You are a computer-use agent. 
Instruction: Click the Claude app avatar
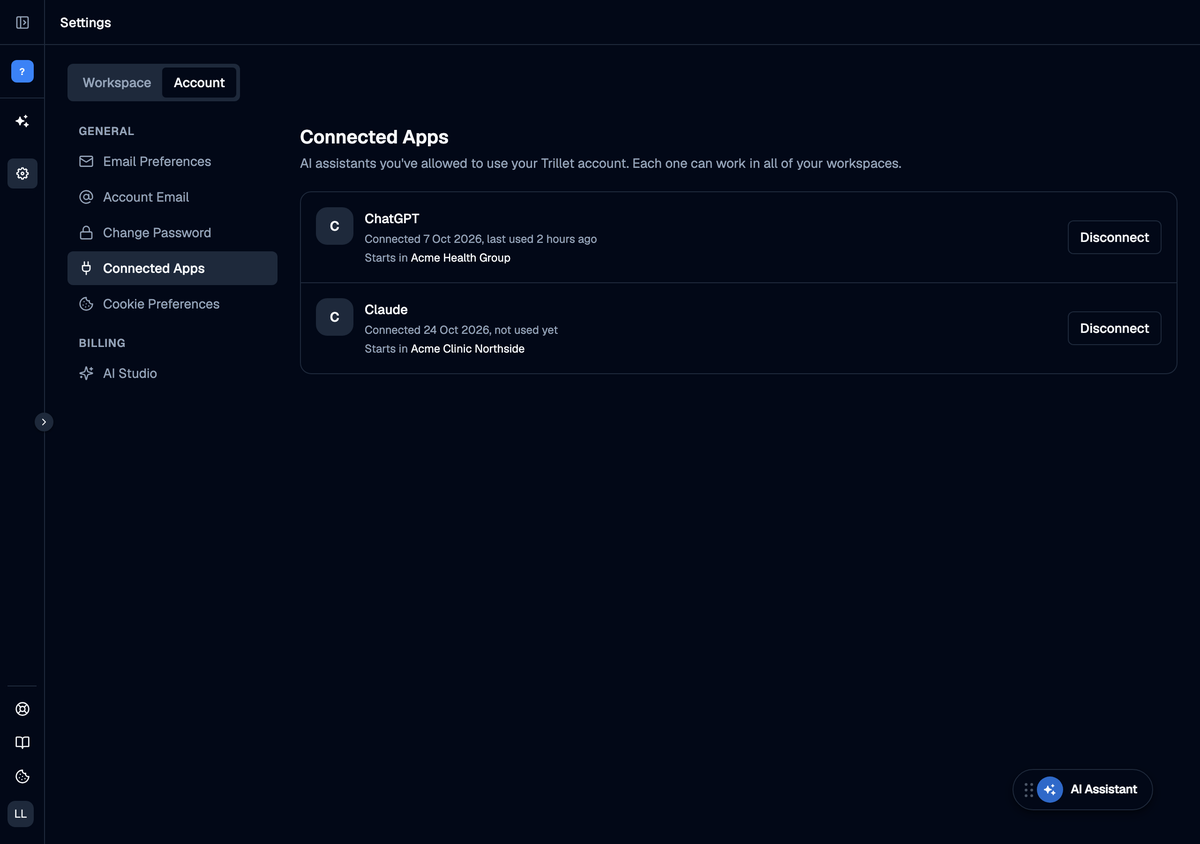click(334, 317)
